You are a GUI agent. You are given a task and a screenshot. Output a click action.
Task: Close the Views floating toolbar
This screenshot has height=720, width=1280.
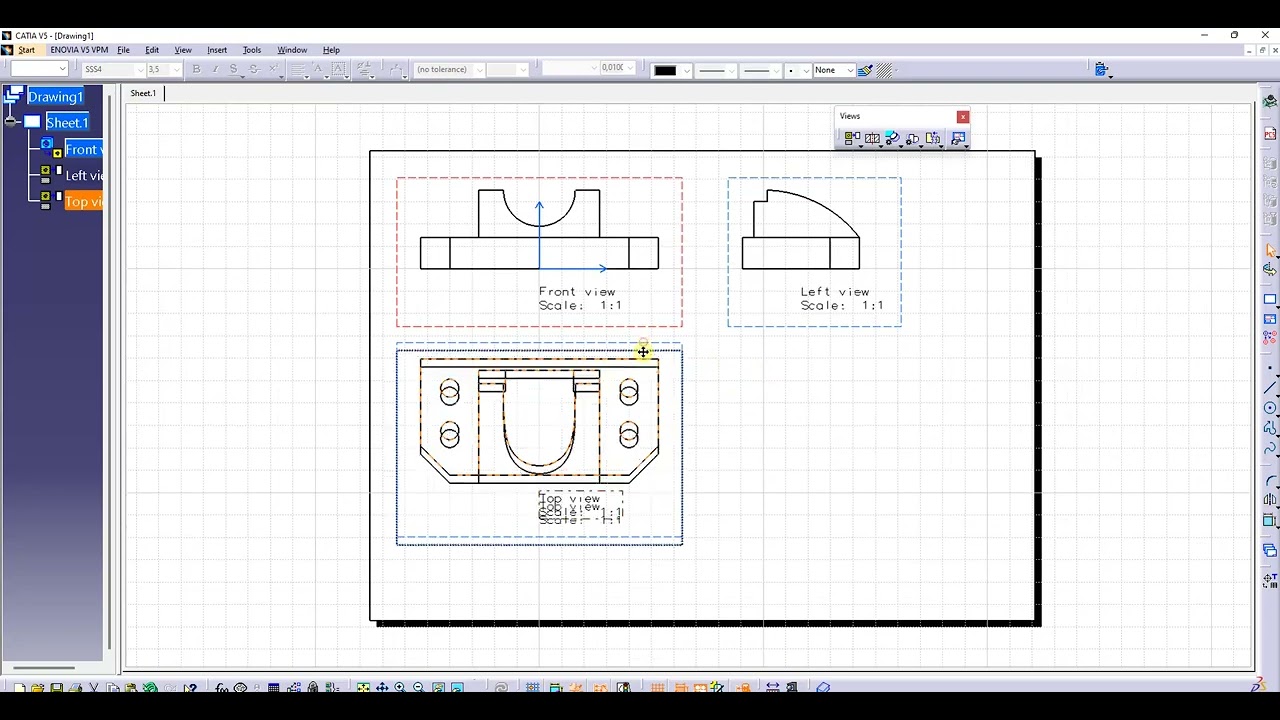(963, 117)
